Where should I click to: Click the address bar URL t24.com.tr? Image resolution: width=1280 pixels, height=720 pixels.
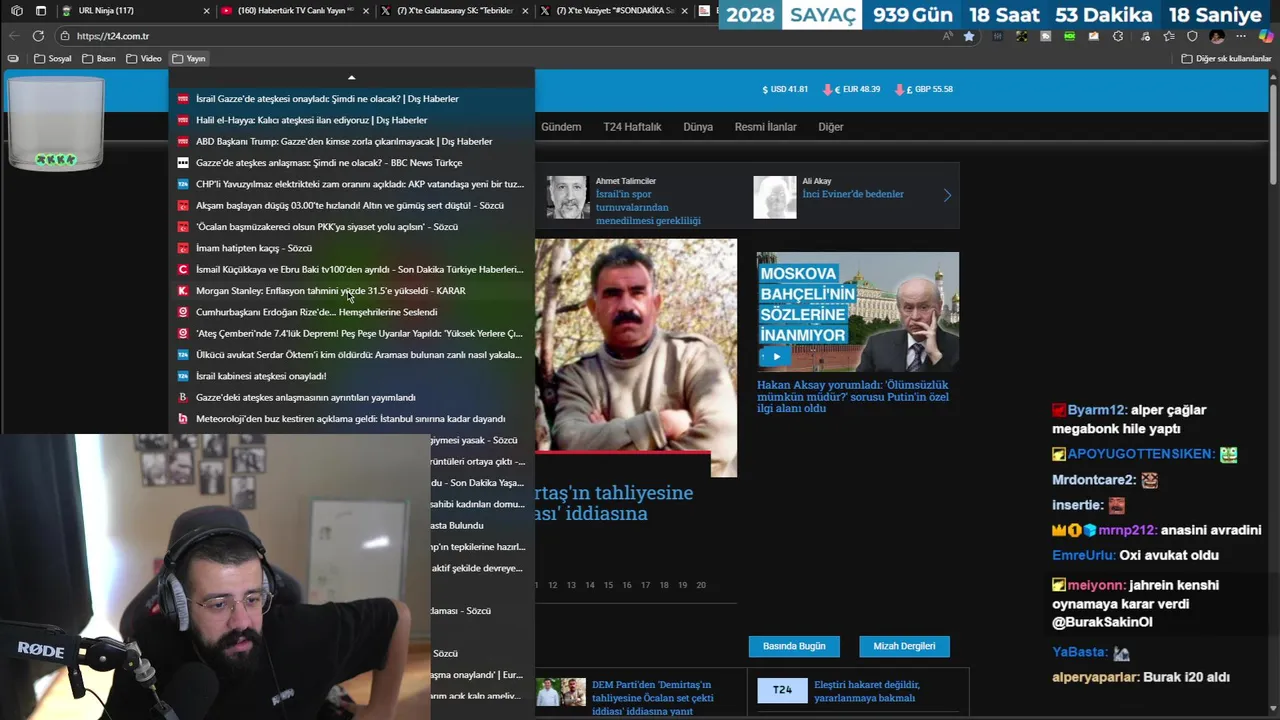113,36
